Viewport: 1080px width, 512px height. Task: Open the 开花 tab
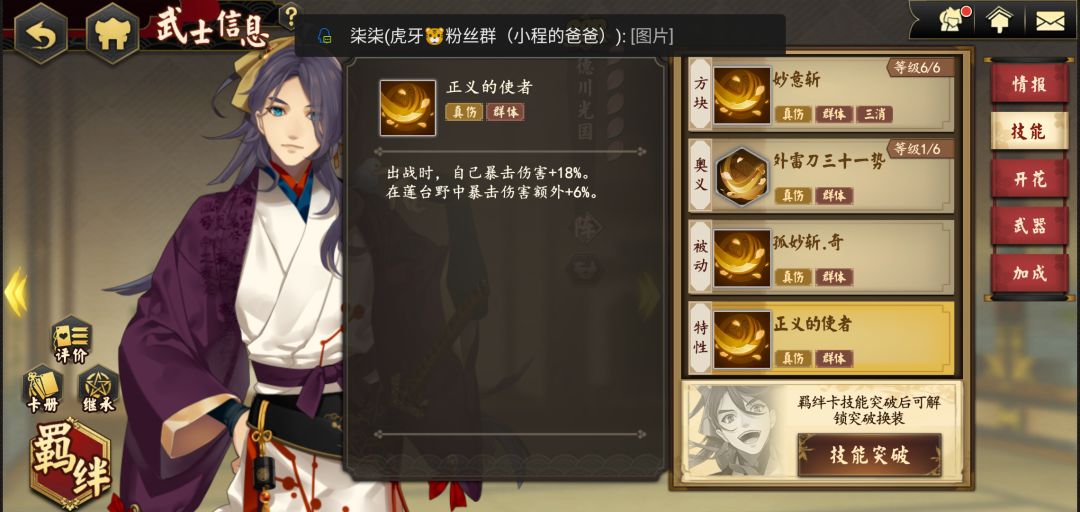[1029, 178]
